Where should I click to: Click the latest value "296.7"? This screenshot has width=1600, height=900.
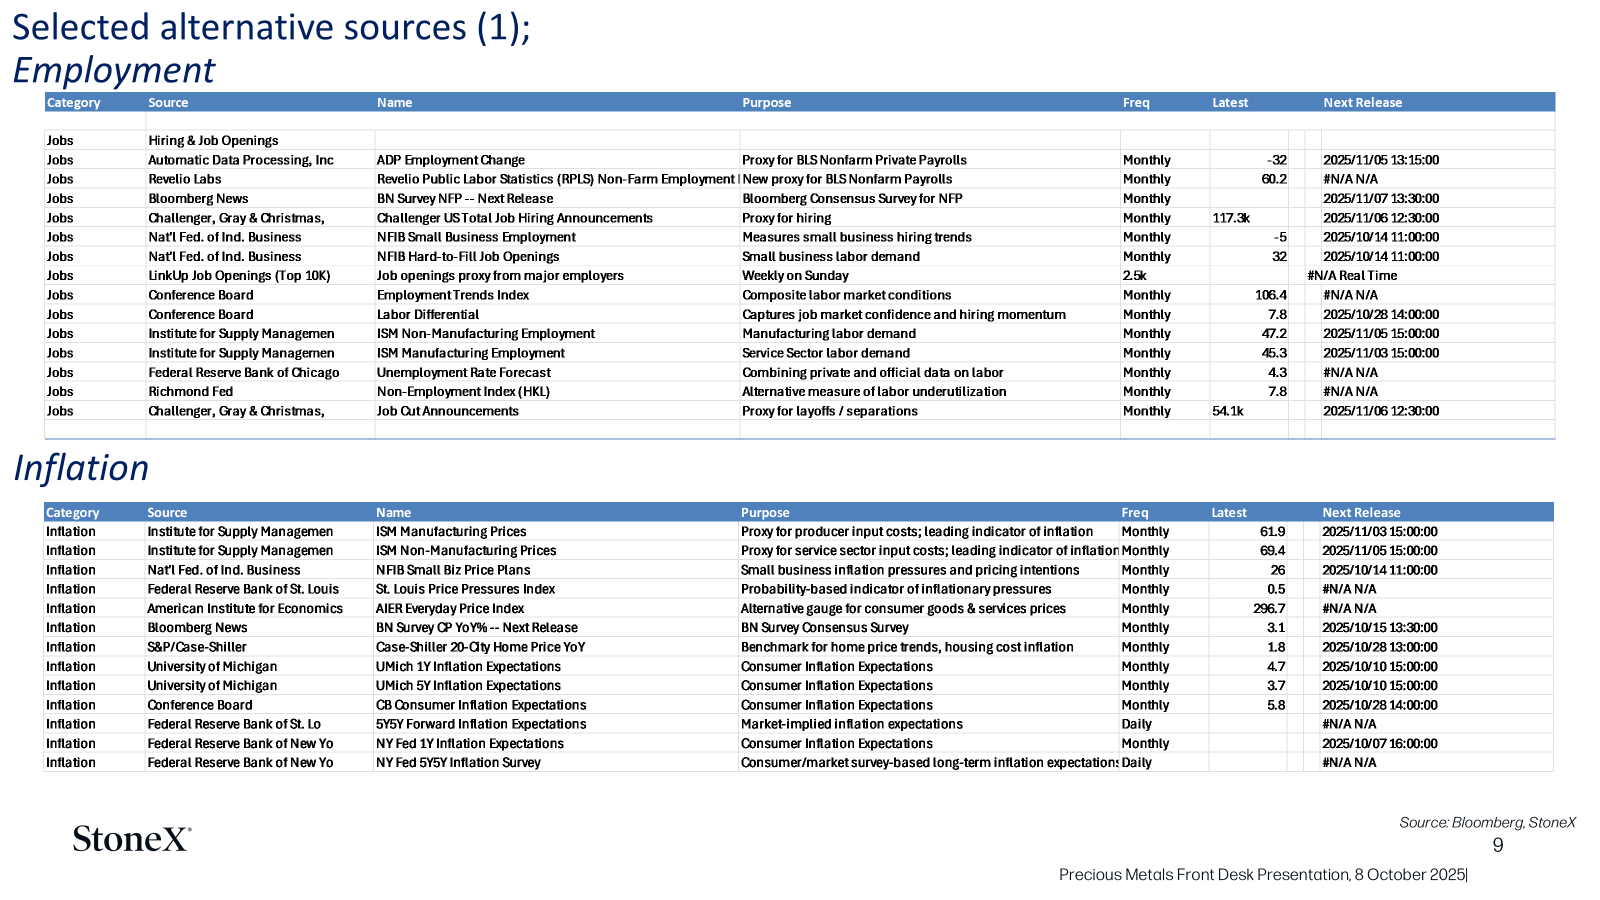click(1269, 609)
